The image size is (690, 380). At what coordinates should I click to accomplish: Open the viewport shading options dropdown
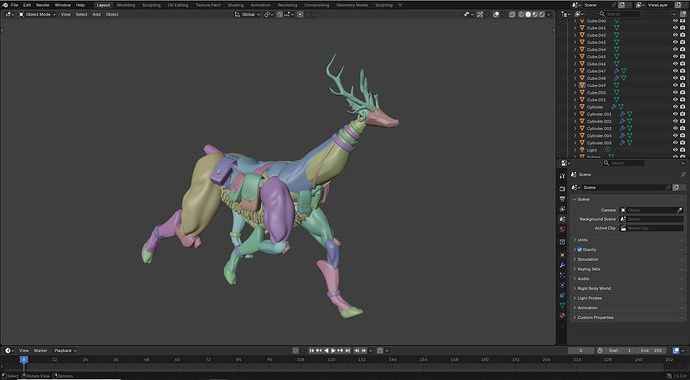pyautogui.click(x=549, y=14)
